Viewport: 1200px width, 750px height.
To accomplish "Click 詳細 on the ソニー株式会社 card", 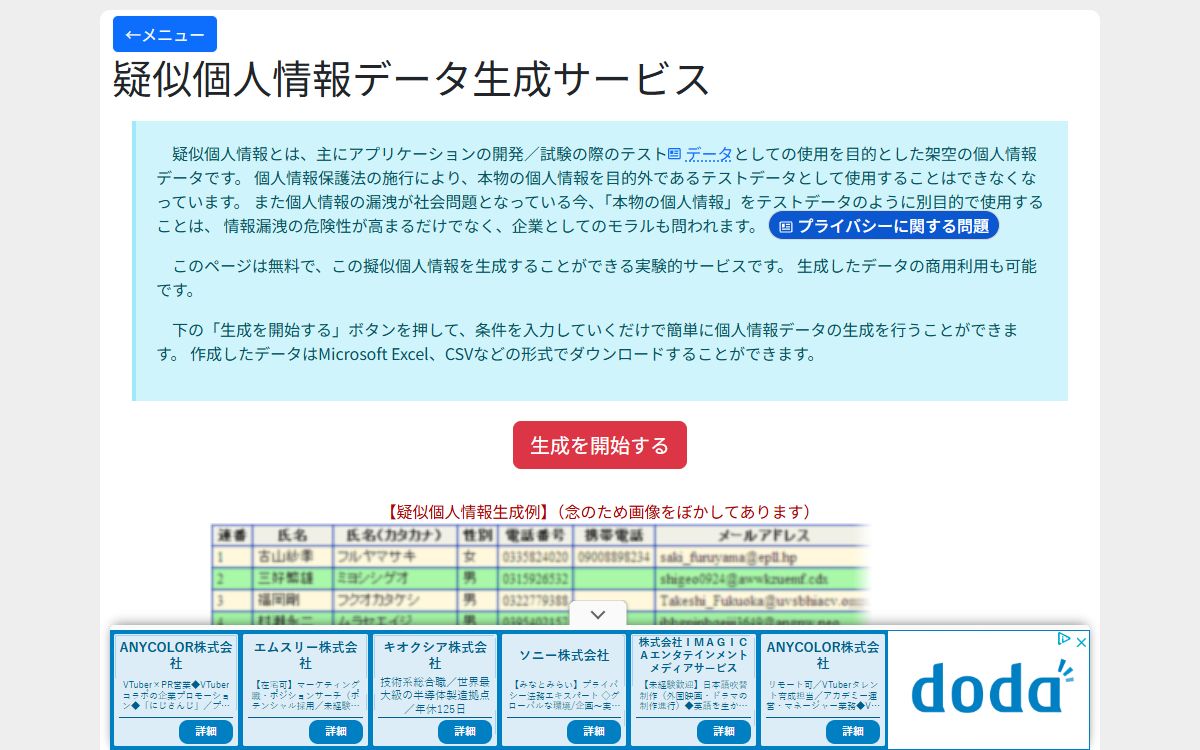I will (594, 731).
